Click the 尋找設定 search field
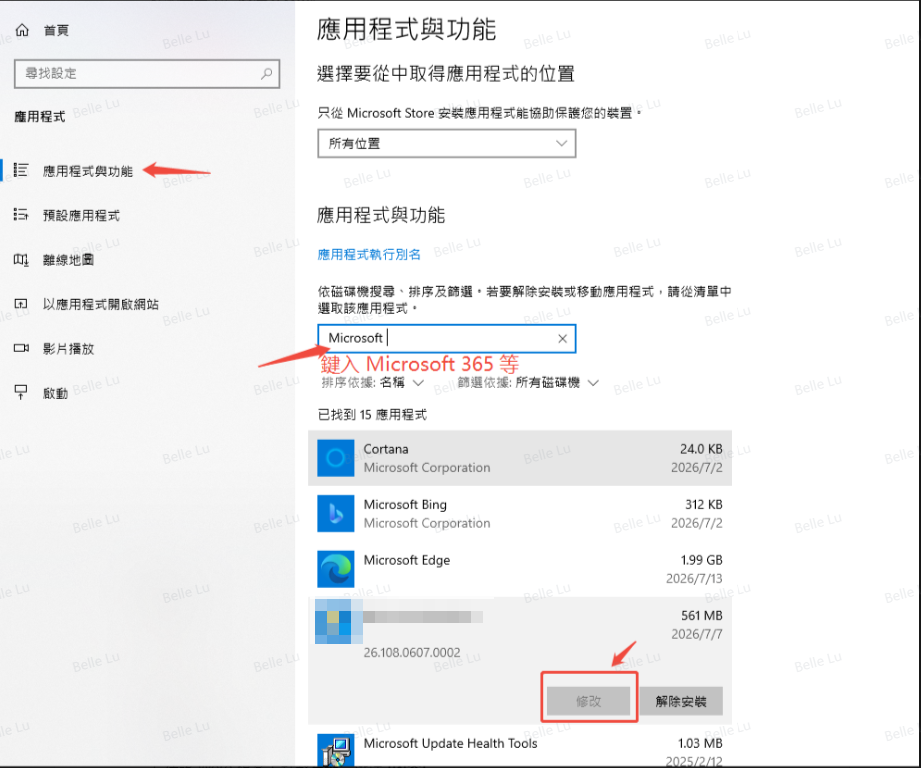The width and height of the screenshot is (921, 768). point(147,74)
